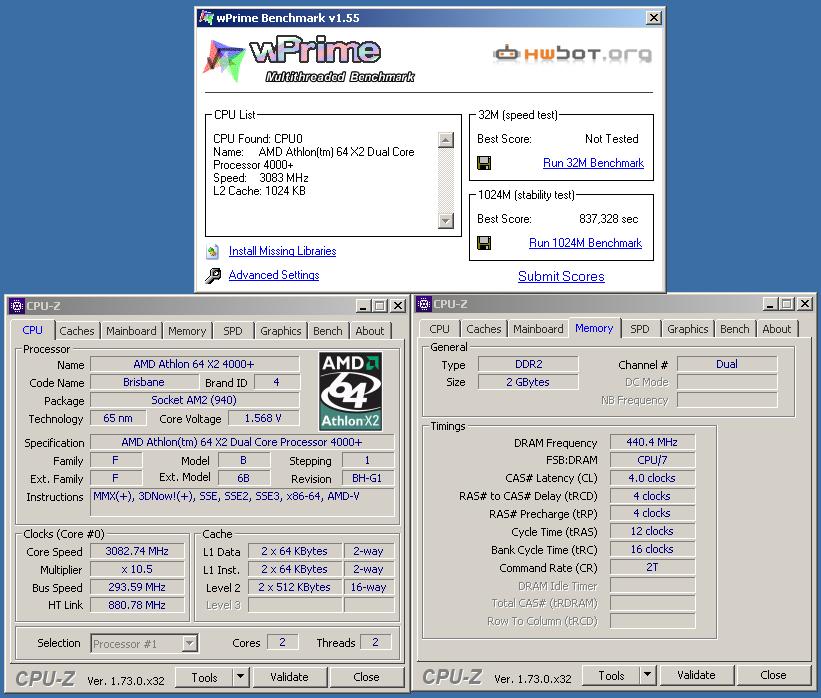Viewport: 821px width, 698px height.
Task: Click Code Name value Brisbane
Action: (144, 382)
